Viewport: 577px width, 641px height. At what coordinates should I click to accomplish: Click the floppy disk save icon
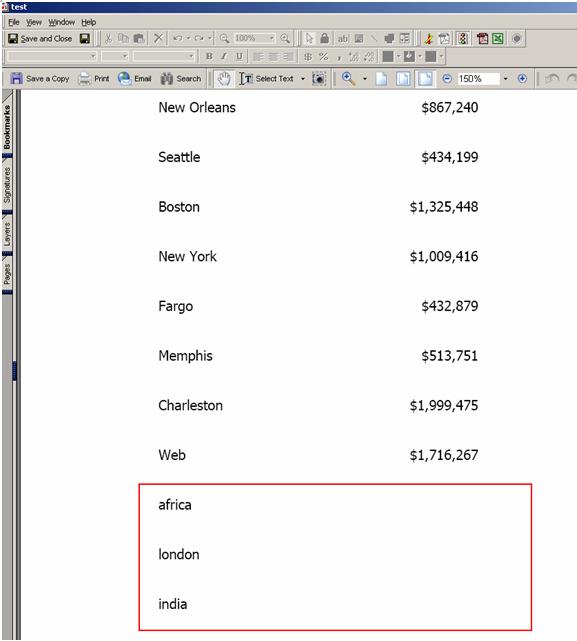pos(85,38)
